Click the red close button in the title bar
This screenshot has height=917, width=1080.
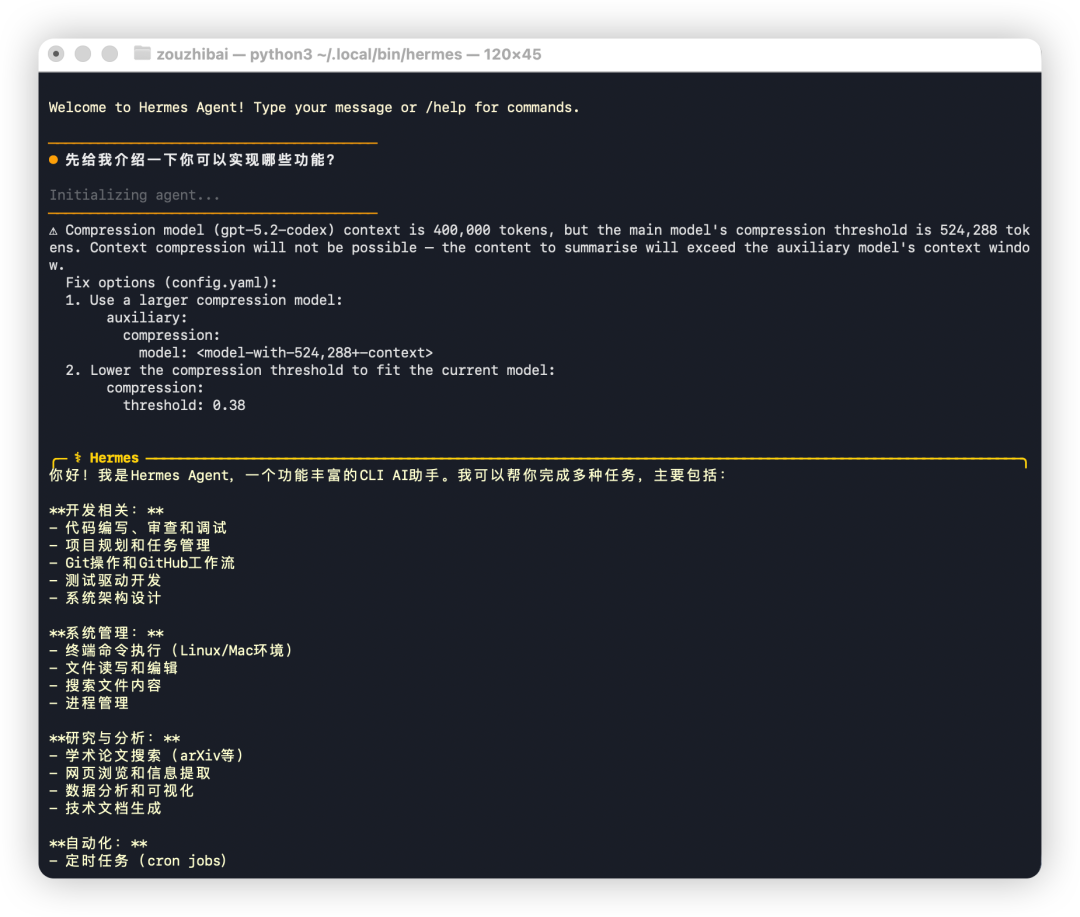[x=57, y=55]
